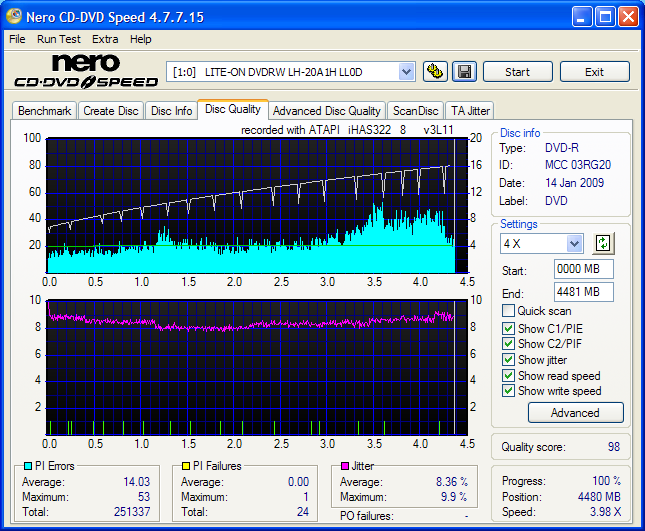The width and height of the screenshot is (645, 531).
Task: Expand the 4 X speed dropdown
Action: [x=574, y=244]
